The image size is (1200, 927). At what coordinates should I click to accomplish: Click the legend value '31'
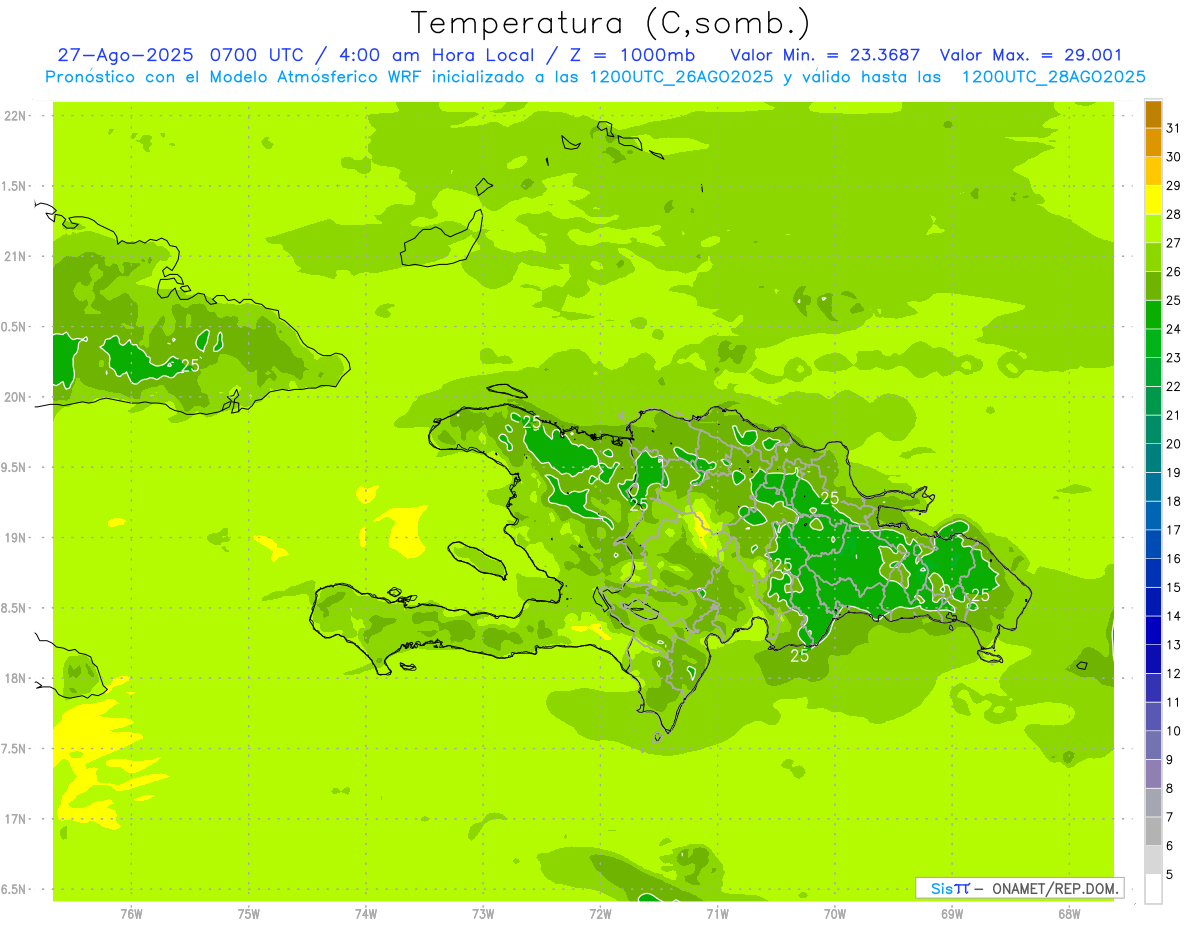(1174, 128)
